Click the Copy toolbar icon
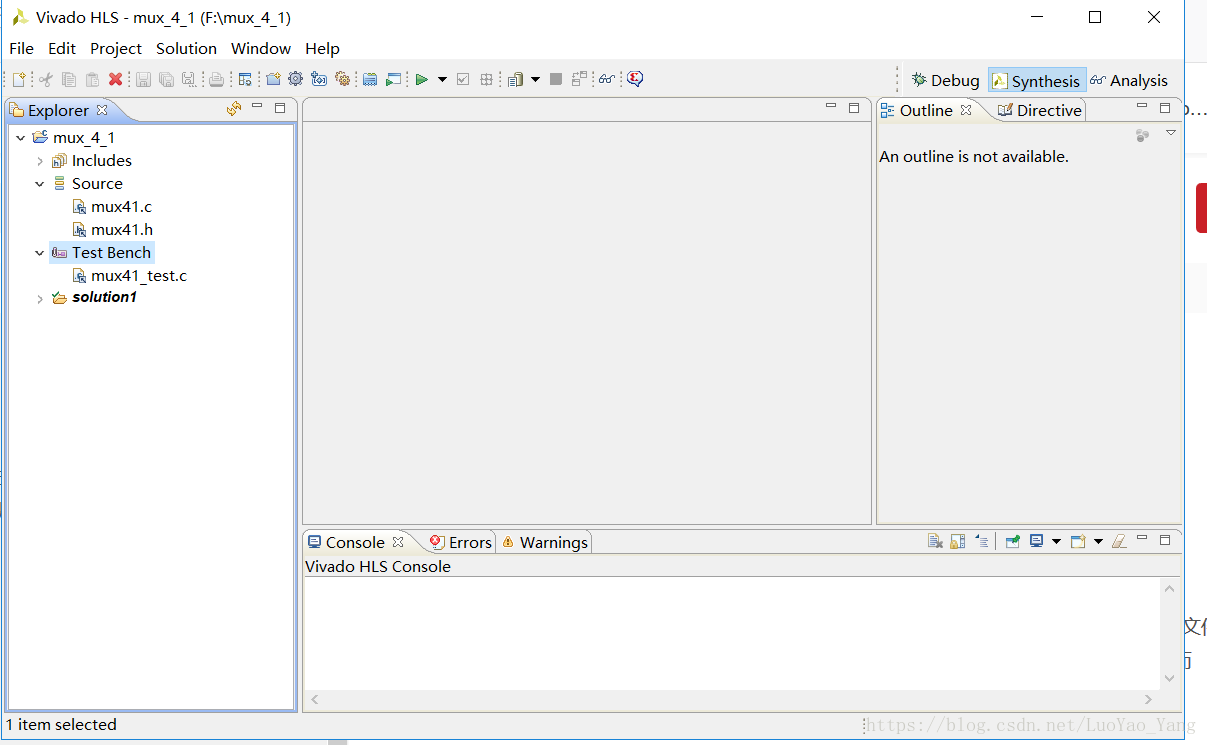 69,79
